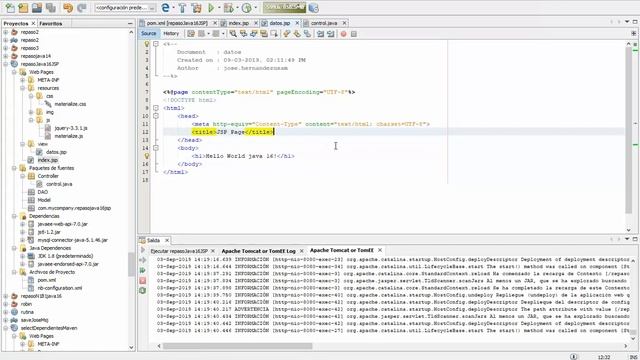
Task: Switch to Apache Tomcat or TomEE Log tab
Action: click(x=258, y=251)
